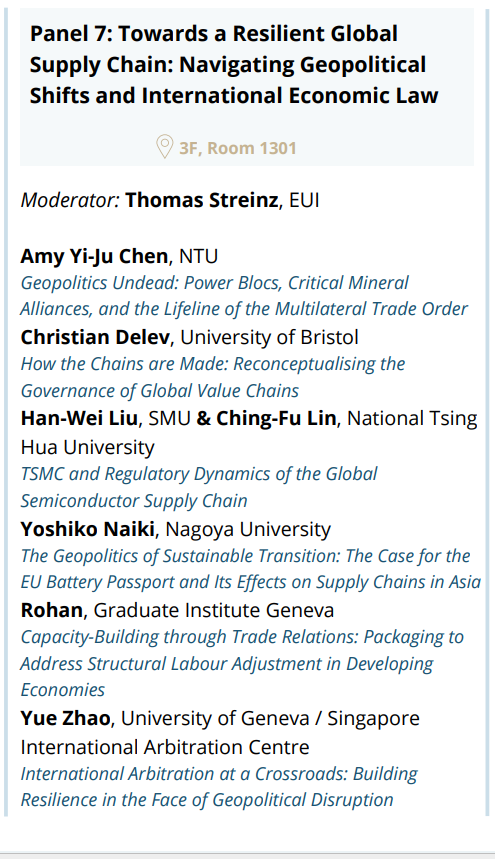Open TSMC and Regulatory Dynamics paper link
495x859 pixels.
pyautogui.click(x=199, y=487)
